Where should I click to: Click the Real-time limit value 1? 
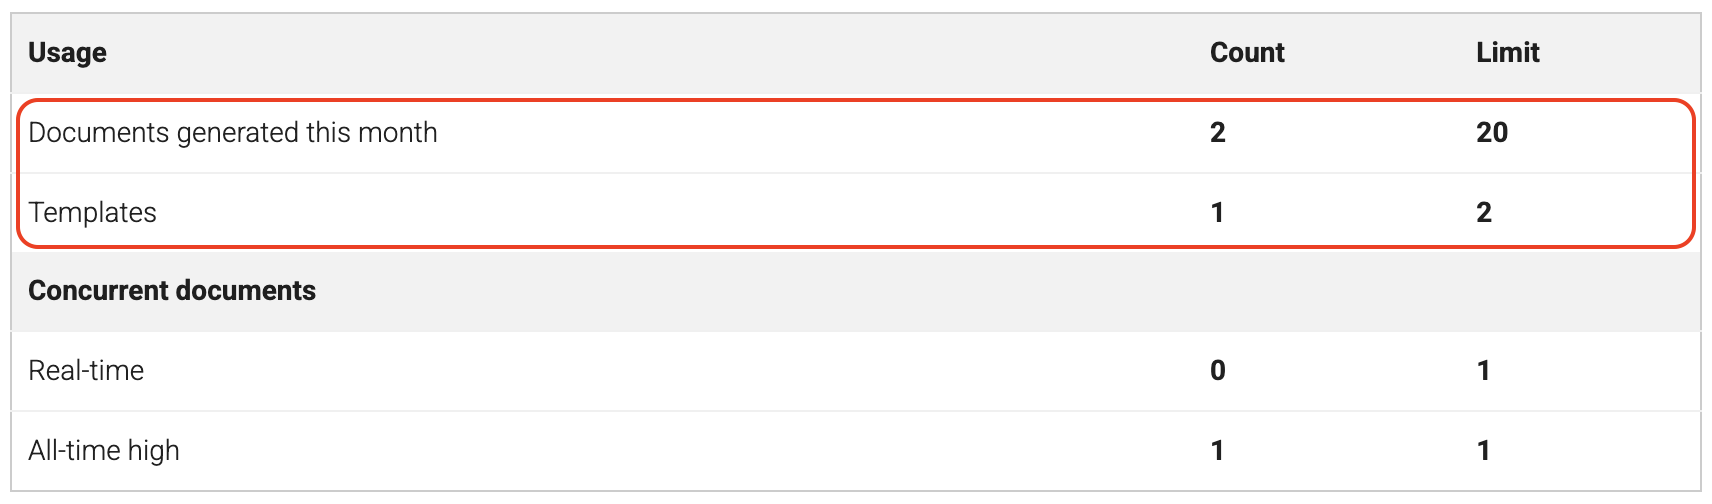pos(1483,371)
